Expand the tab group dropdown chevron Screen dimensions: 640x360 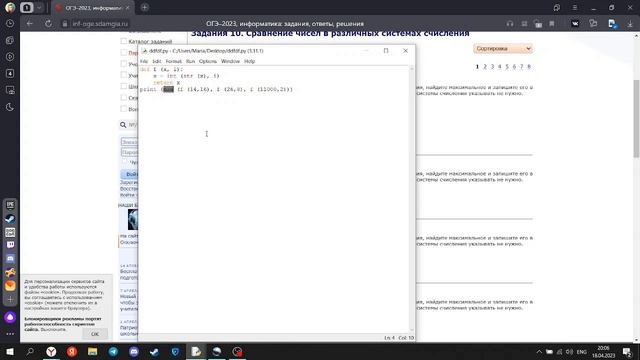coord(39,7)
